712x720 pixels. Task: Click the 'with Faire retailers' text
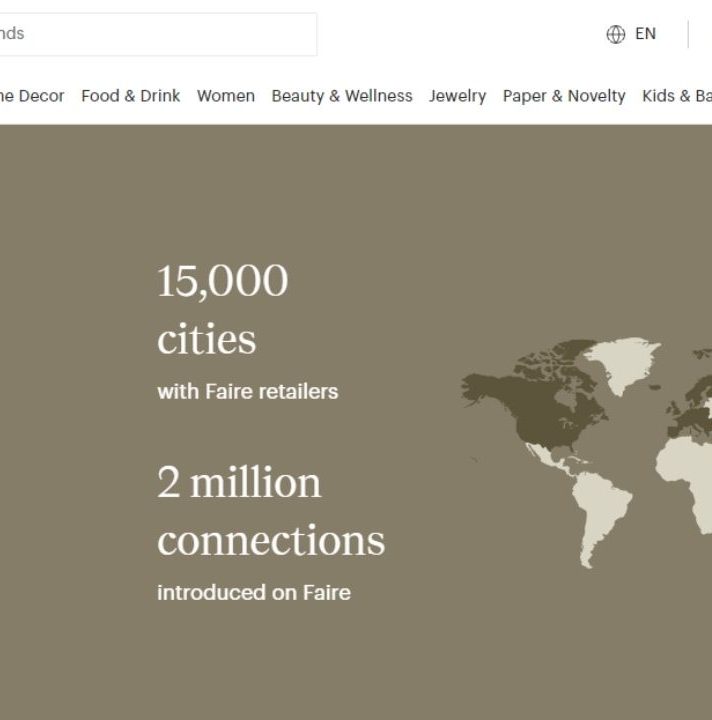[x=248, y=392]
